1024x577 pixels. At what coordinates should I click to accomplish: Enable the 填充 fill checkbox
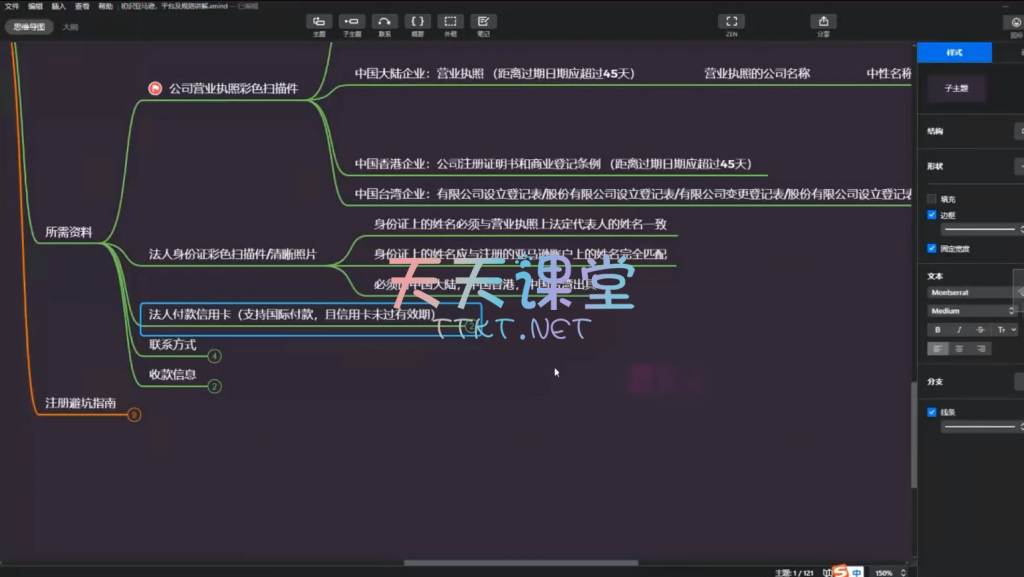932,199
